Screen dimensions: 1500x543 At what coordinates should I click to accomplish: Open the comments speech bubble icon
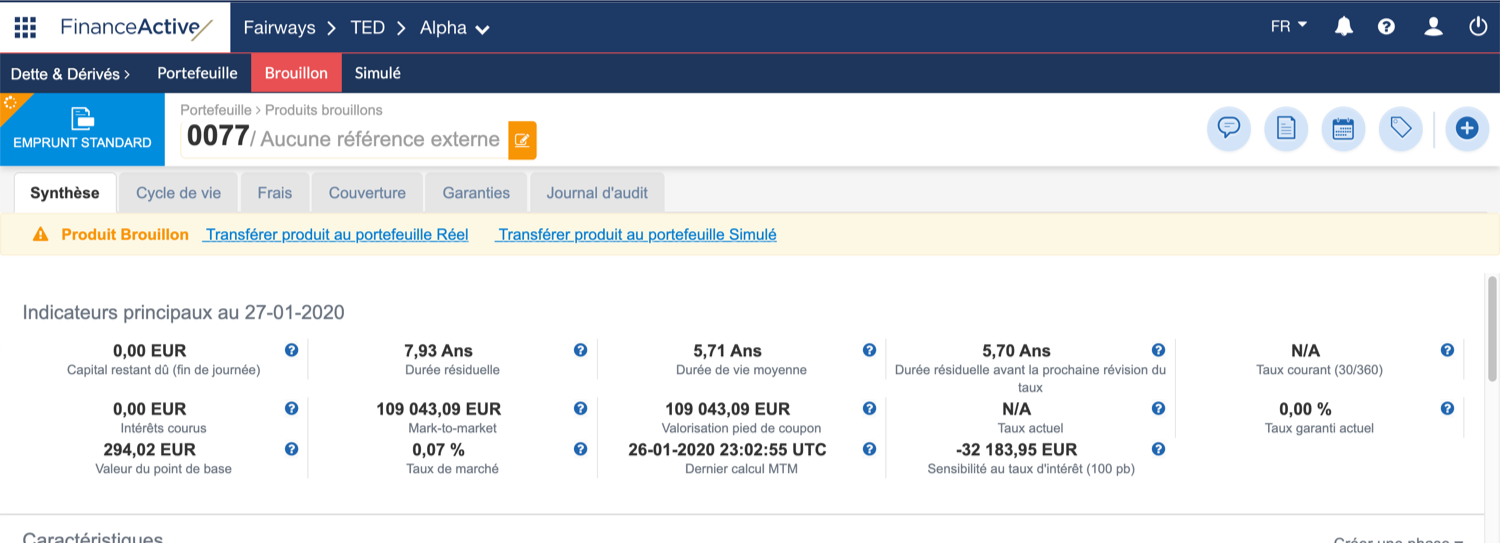1229,129
